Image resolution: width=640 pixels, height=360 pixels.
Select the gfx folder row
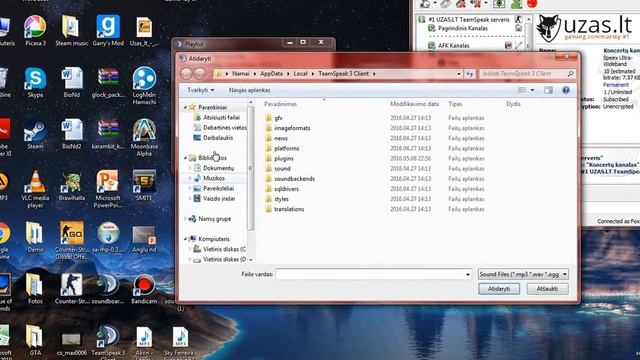[376, 118]
